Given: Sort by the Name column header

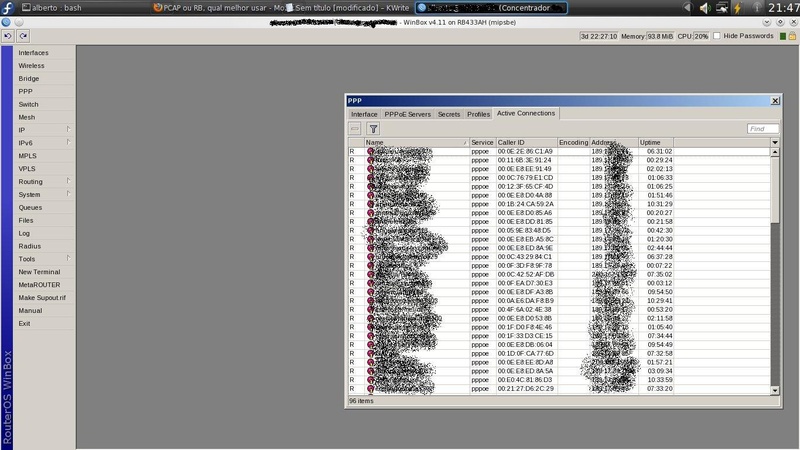Looking at the screenshot, I should pyautogui.click(x=416, y=142).
